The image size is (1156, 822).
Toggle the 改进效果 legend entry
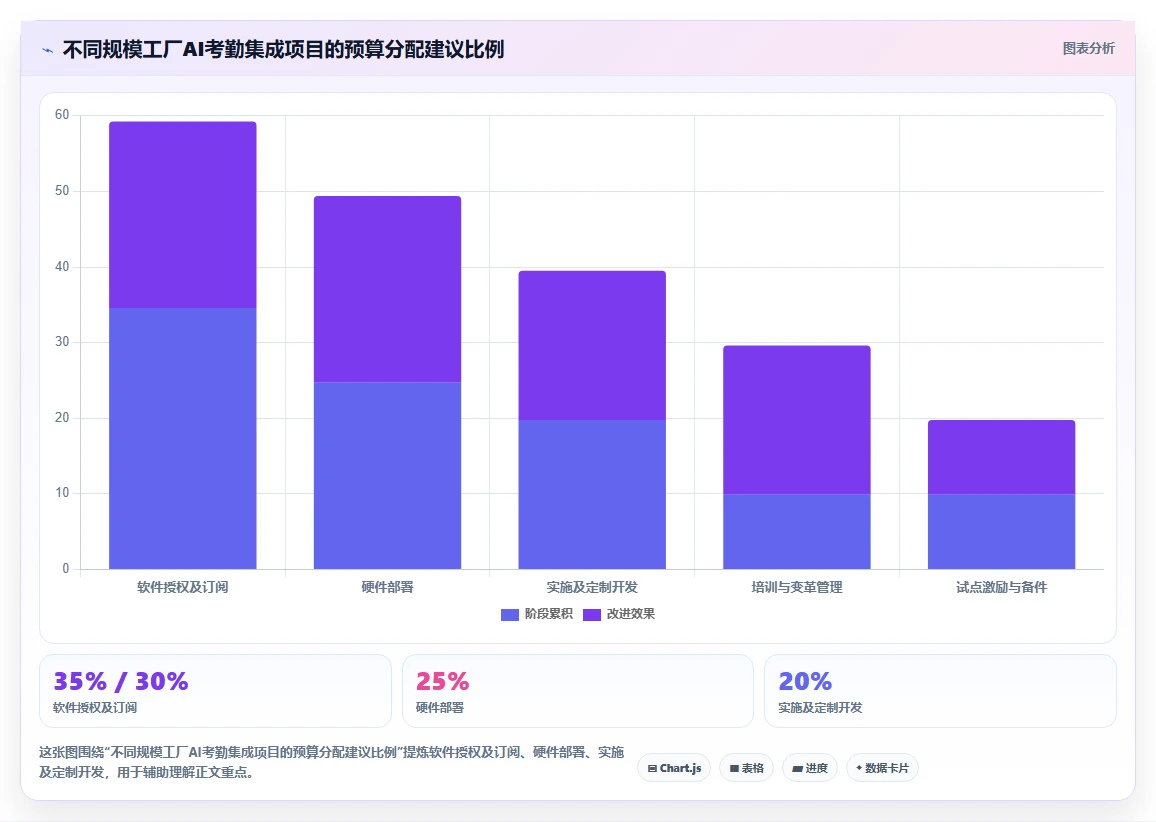pyautogui.click(x=619, y=614)
